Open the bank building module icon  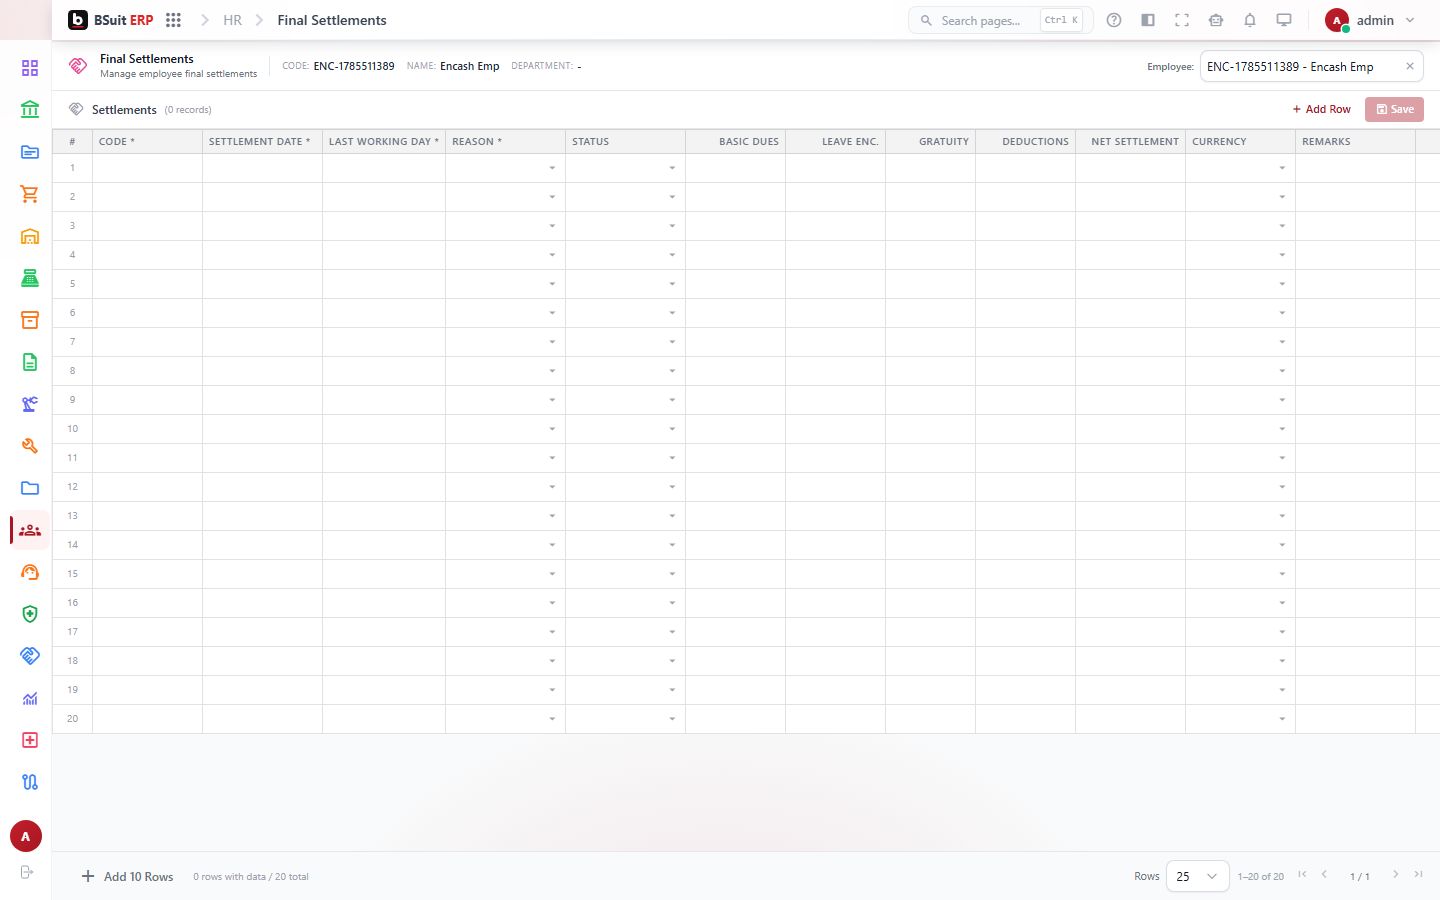30,110
